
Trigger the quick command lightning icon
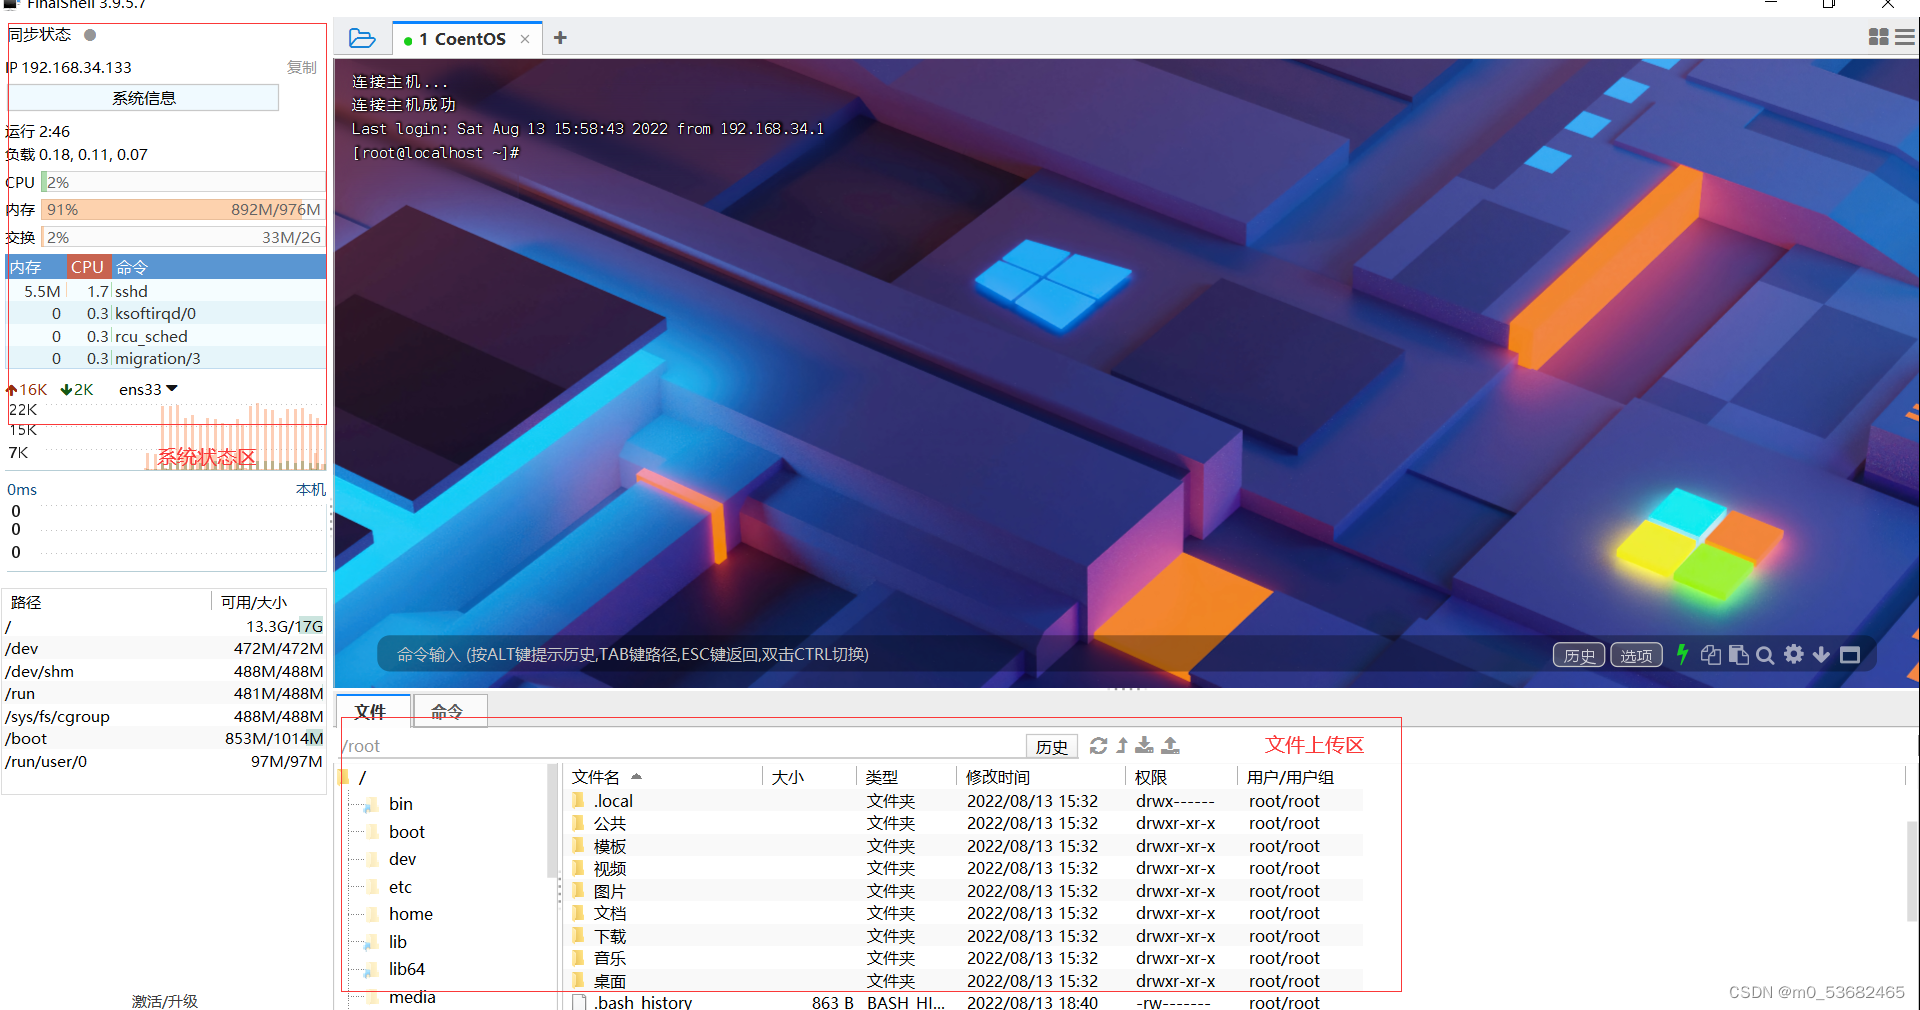click(x=1683, y=655)
